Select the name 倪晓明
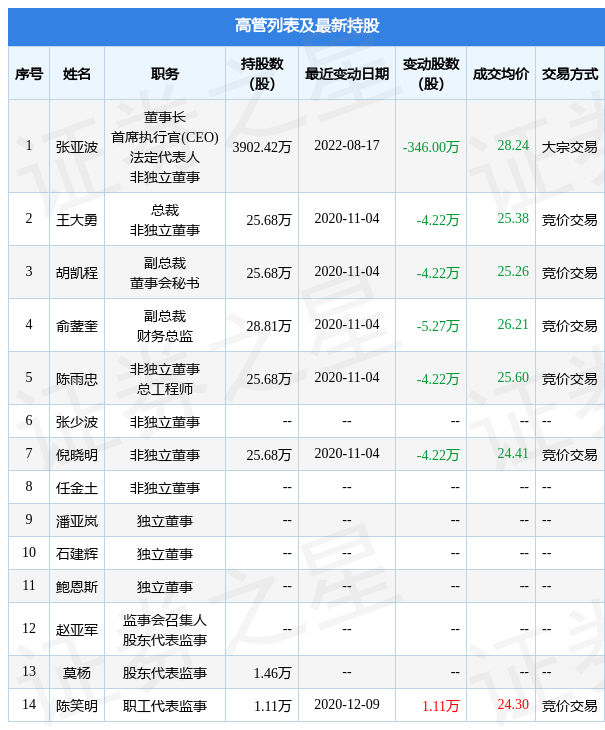 pos(77,455)
